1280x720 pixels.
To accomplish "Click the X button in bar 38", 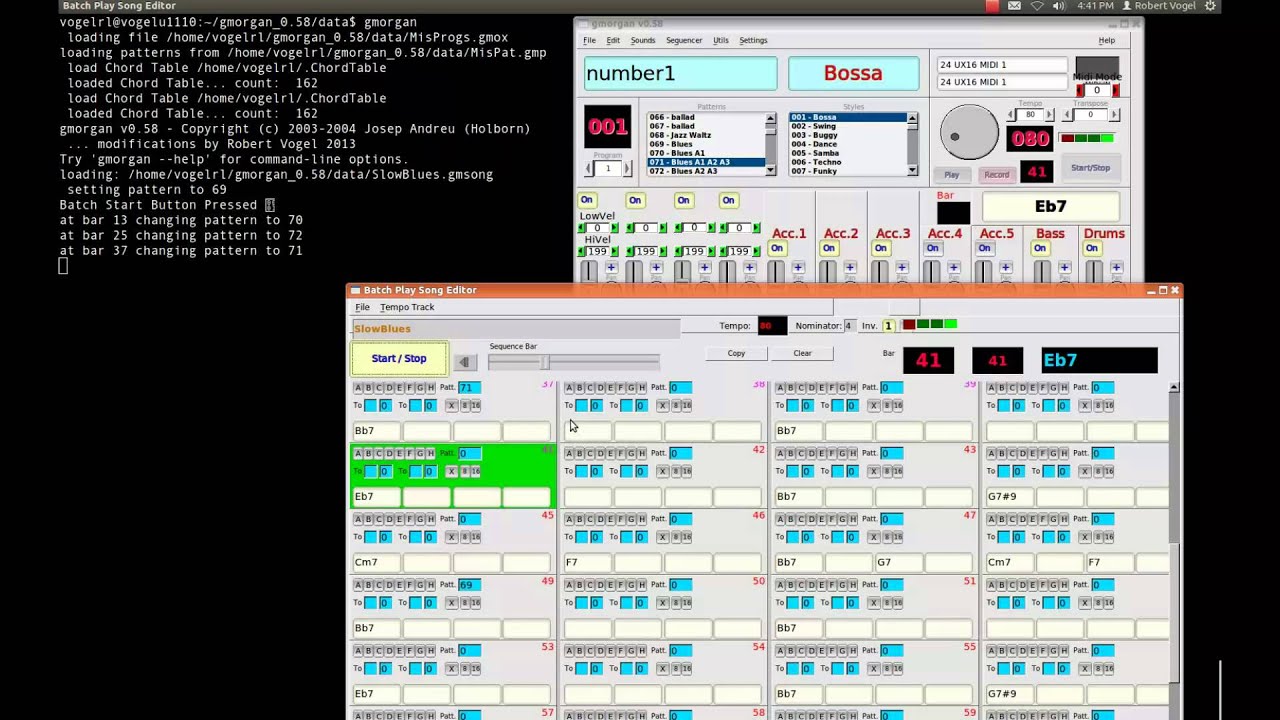I will [x=662, y=405].
